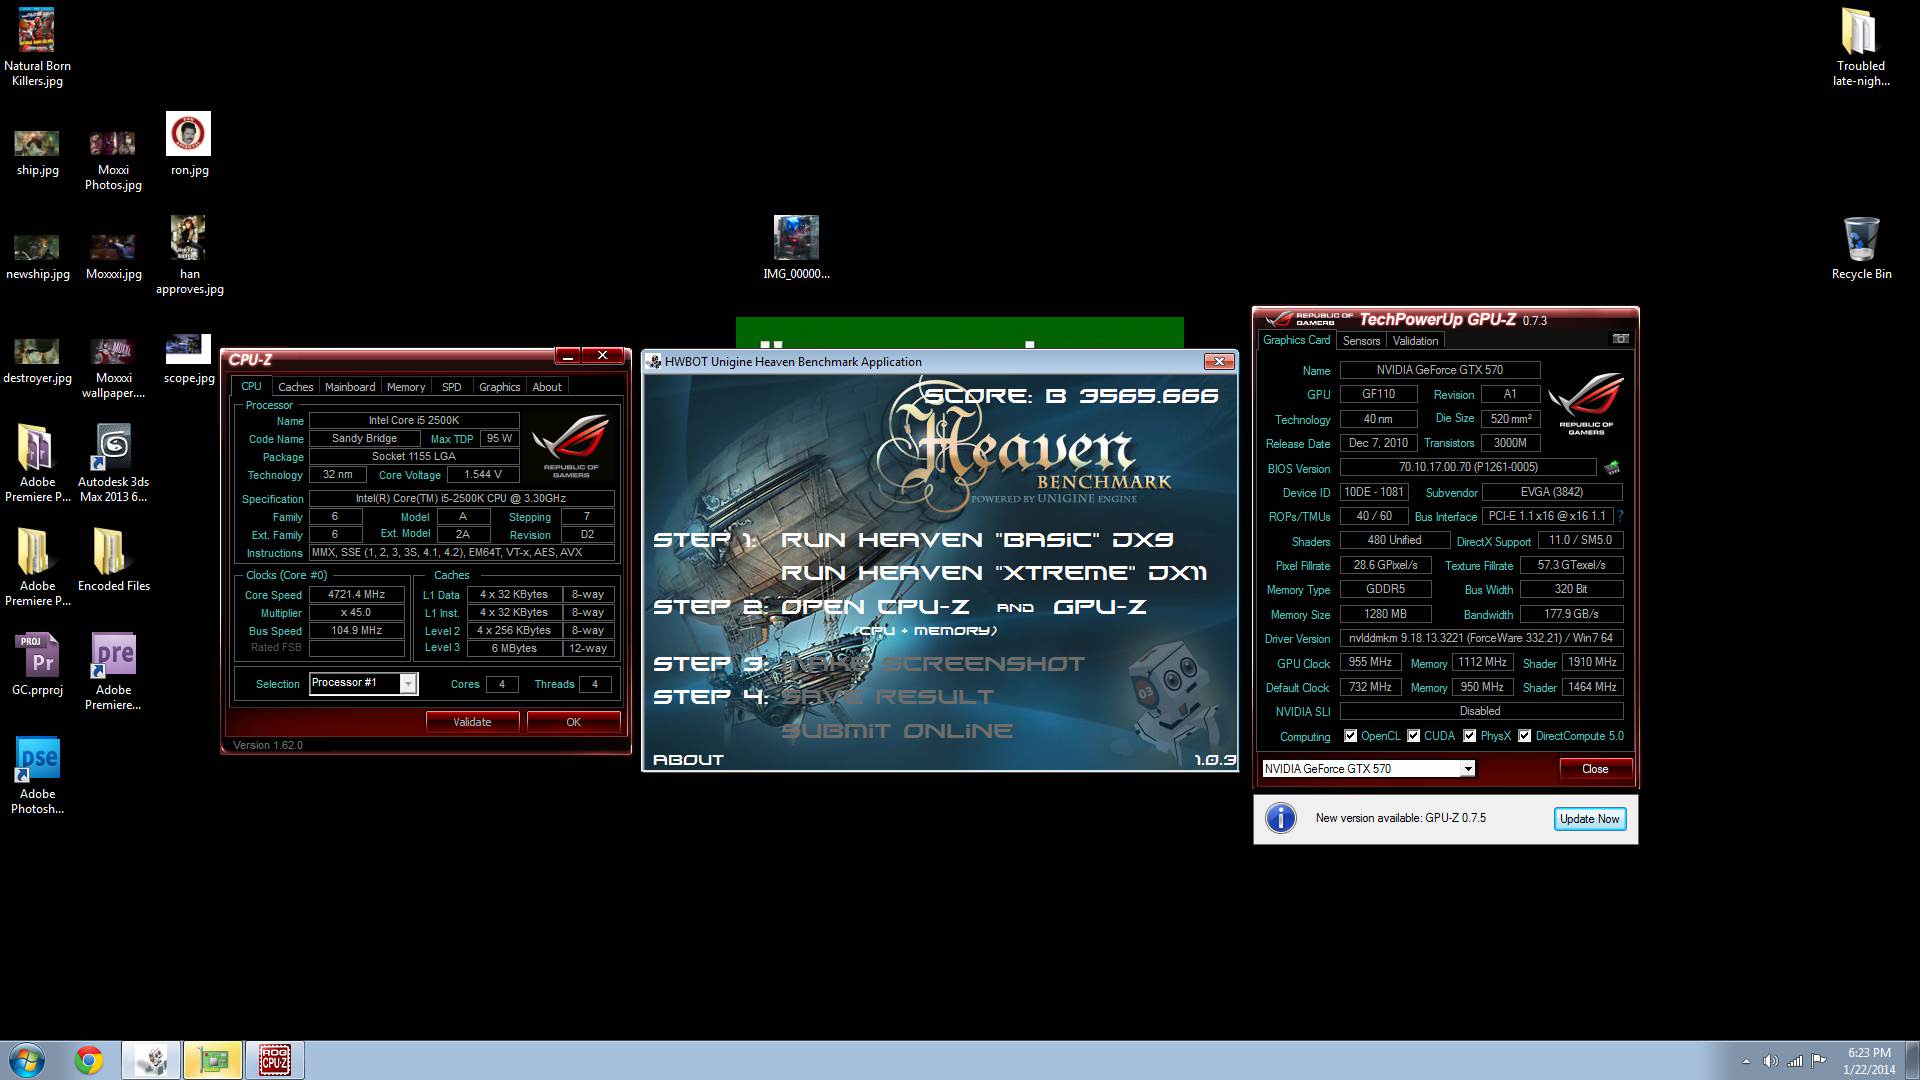The height and width of the screenshot is (1080, 1920).
Task: Click SUBMIT ONLINE in Heaven app
Action: 897,731
